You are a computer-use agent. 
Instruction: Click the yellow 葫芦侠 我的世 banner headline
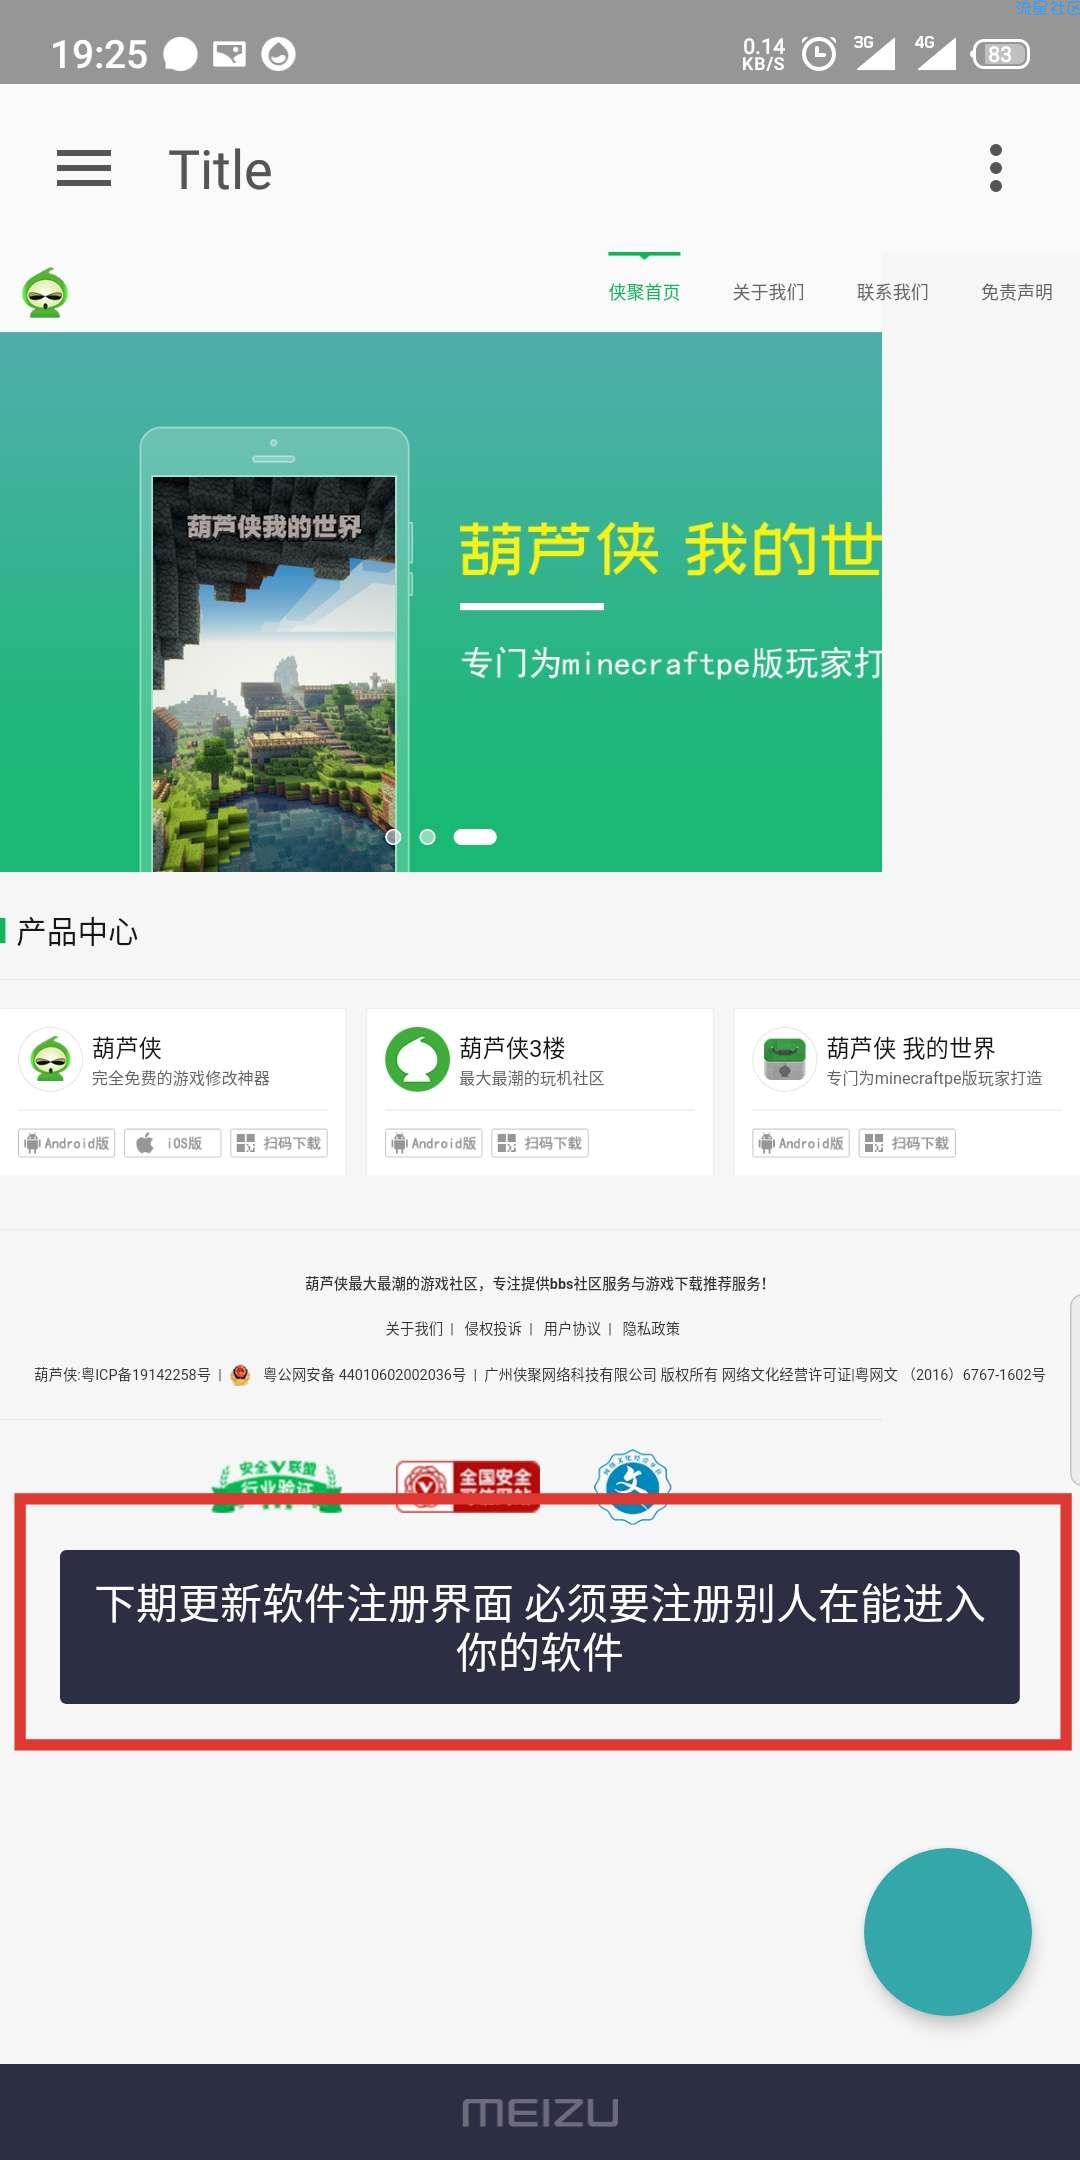[670, 550]
